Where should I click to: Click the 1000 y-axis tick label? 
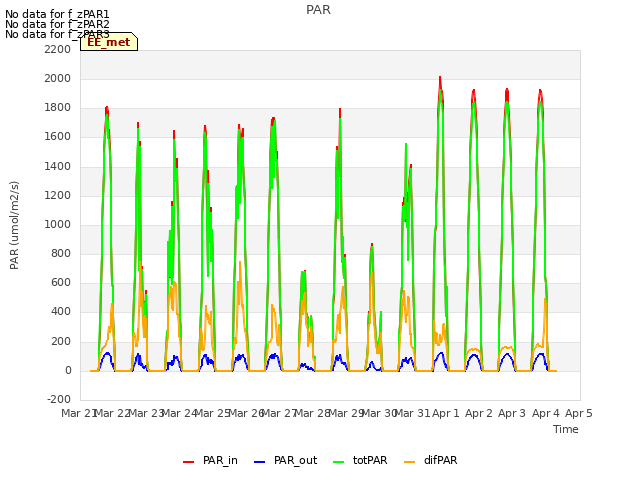tap(58, 224)
